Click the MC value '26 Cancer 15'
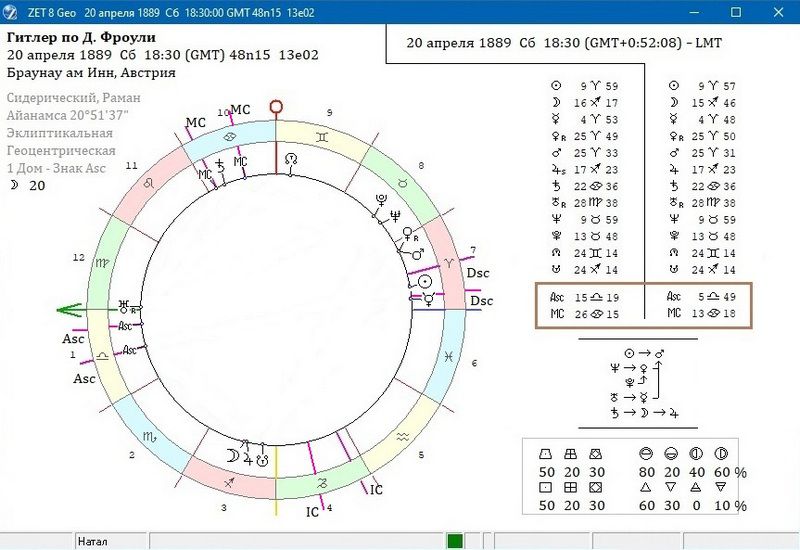800x550 pixels. 585,314
